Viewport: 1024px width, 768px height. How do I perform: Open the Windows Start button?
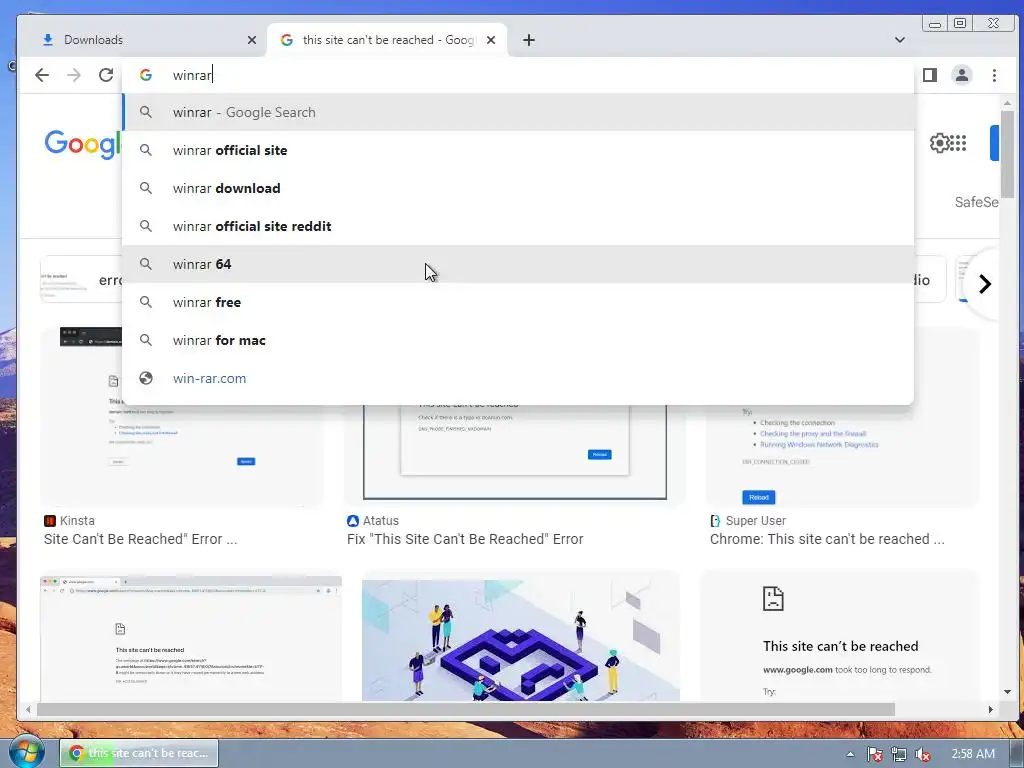coord(26,752)
